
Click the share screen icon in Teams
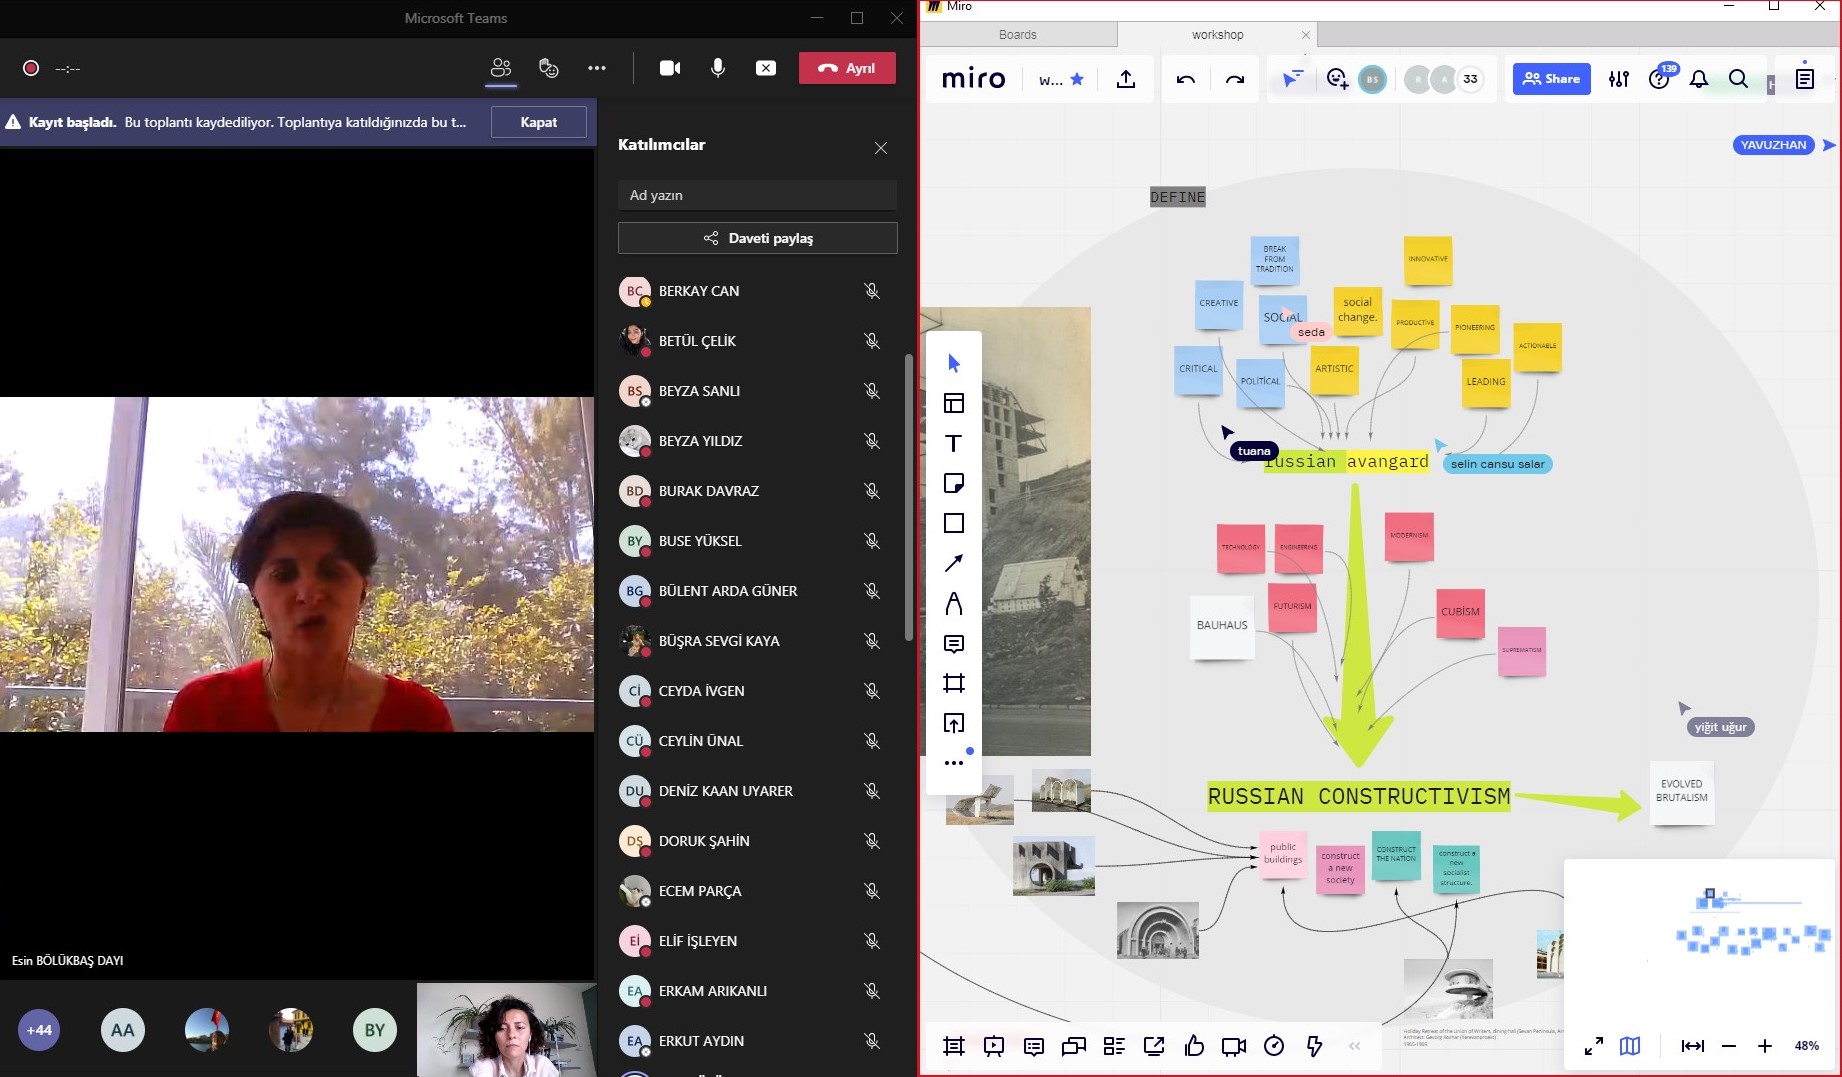tap(766, 68)
